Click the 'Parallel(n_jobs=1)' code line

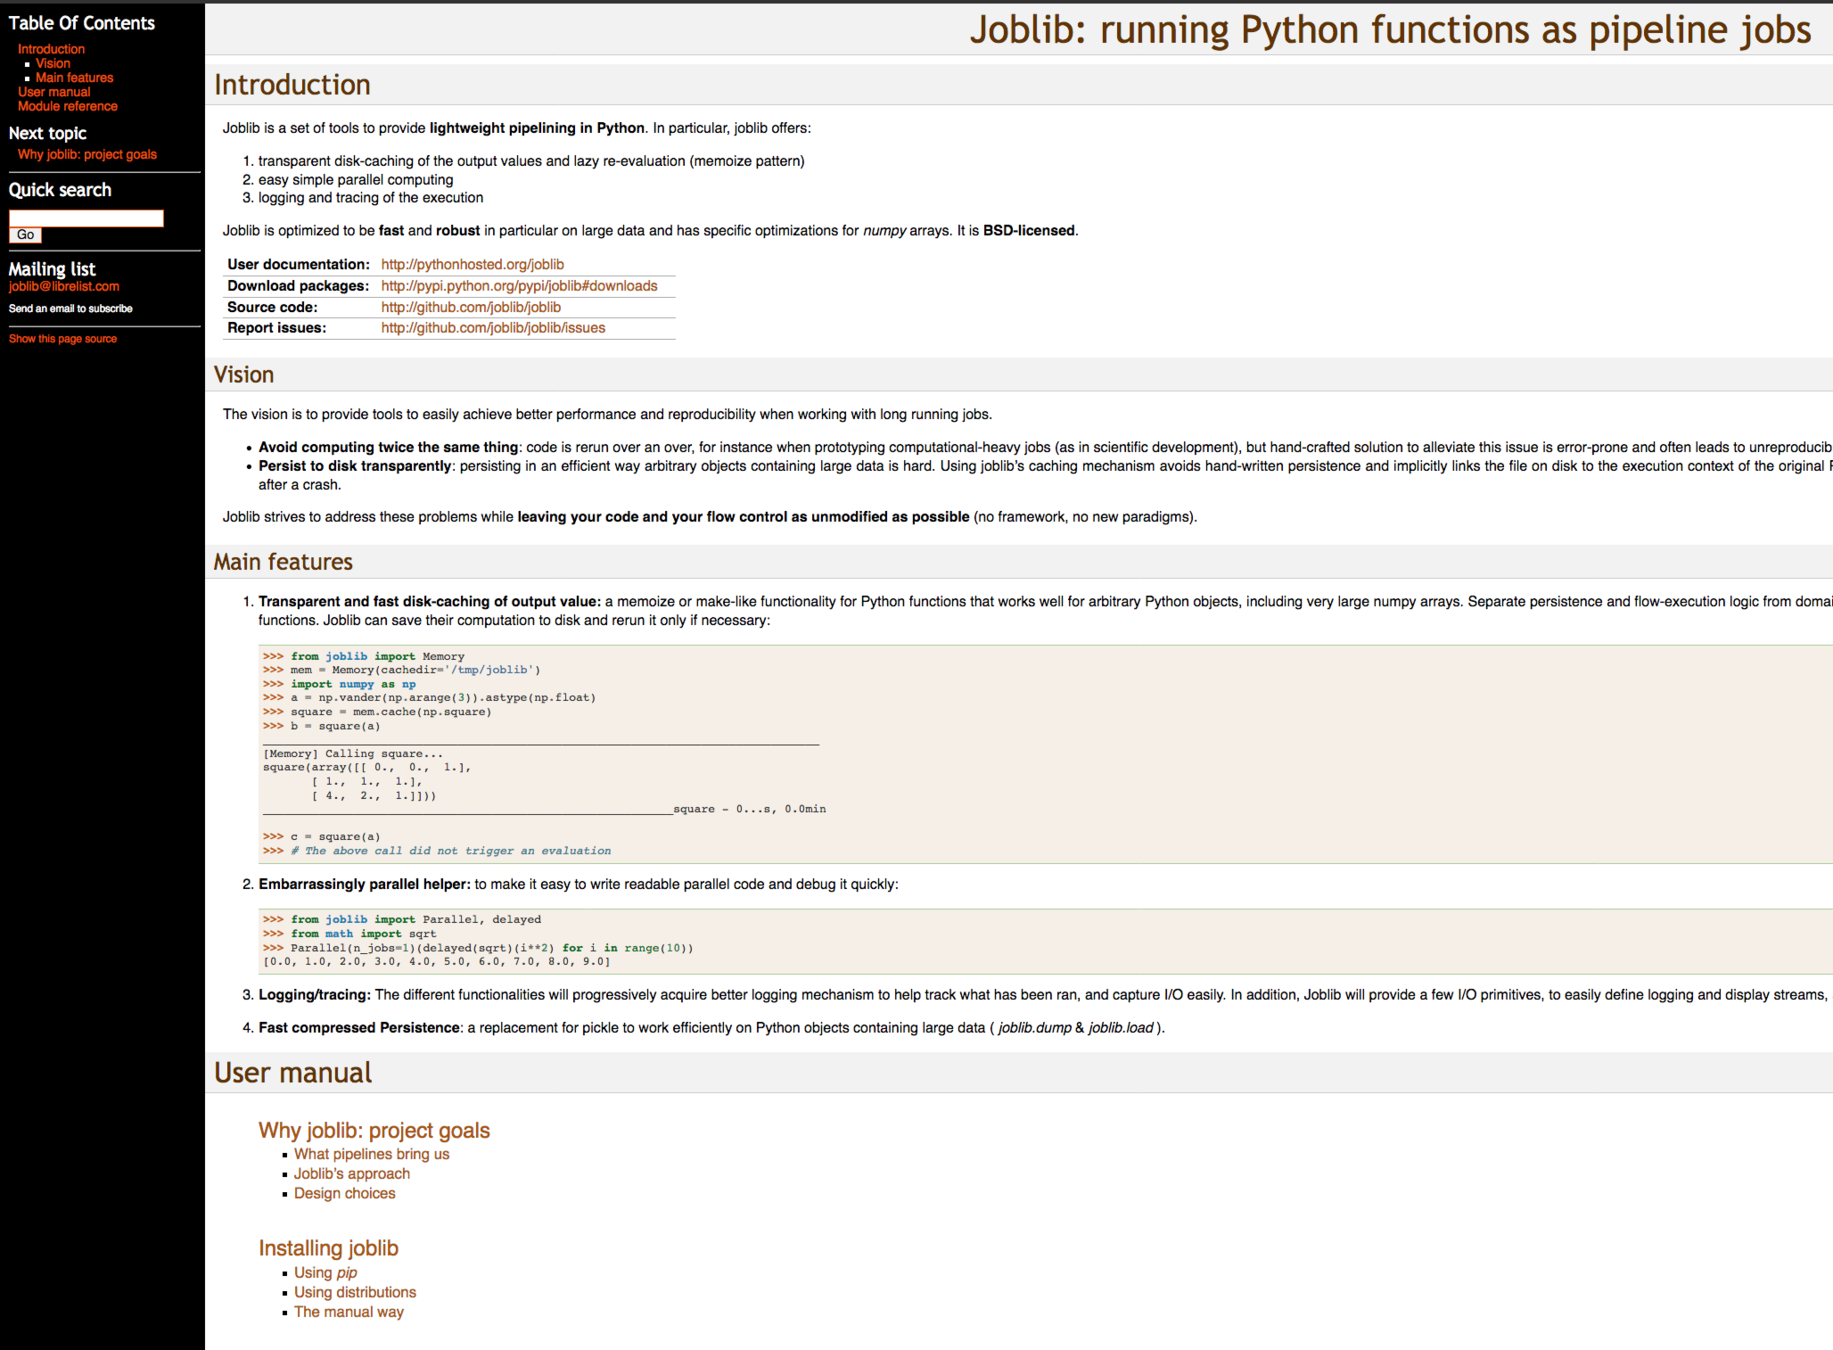(x=478, y=948)
